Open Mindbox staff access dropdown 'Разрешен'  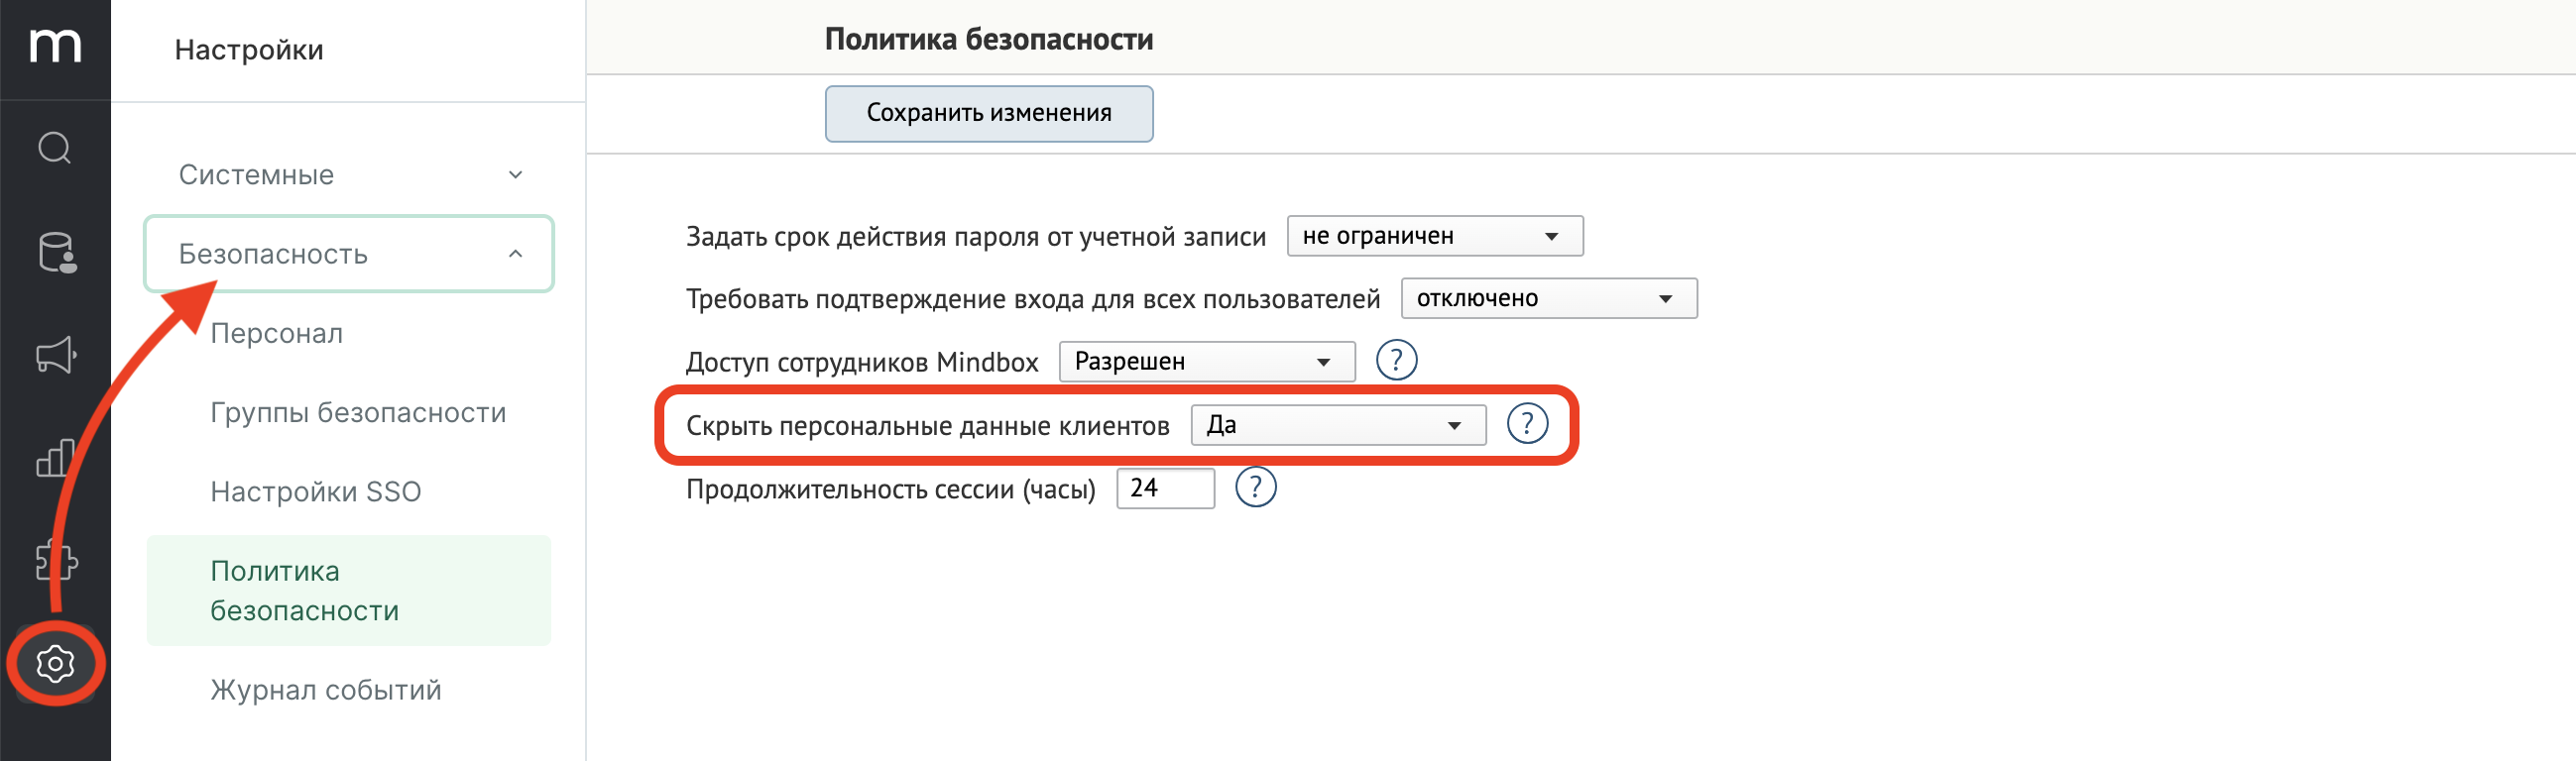click(1206, 361)
